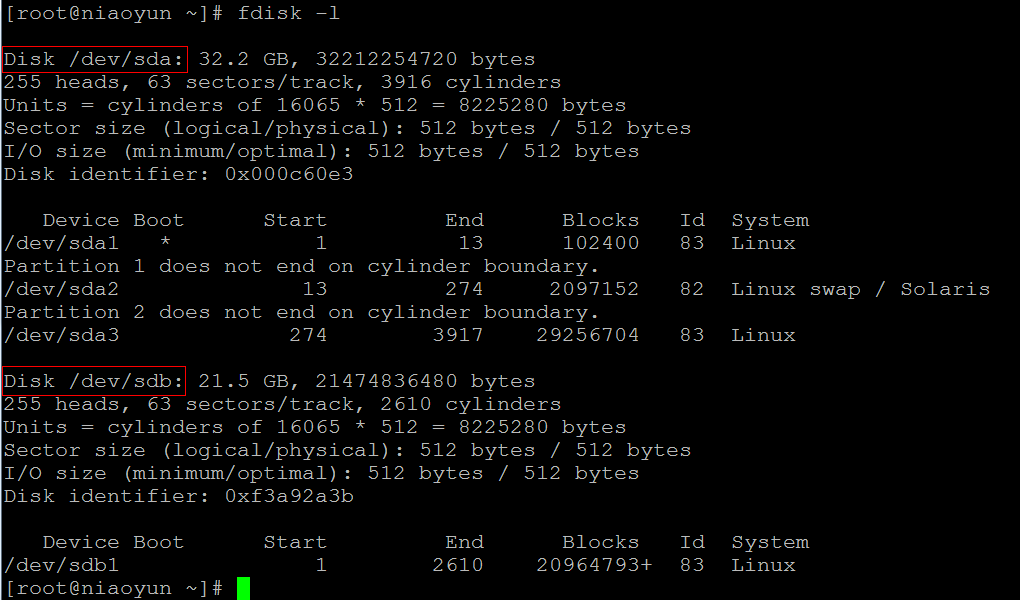Click the red-boxed 'Disk /dev/sda:' label

[95, 59]
